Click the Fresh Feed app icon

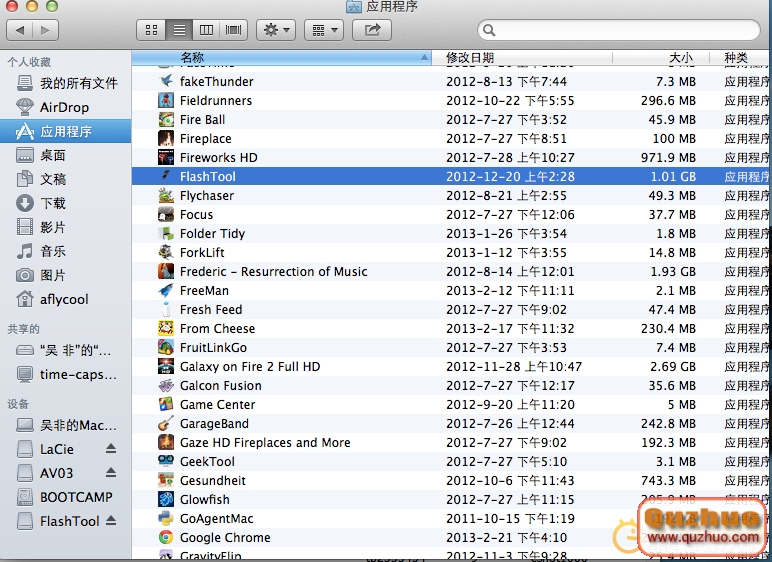coord(166,309)
